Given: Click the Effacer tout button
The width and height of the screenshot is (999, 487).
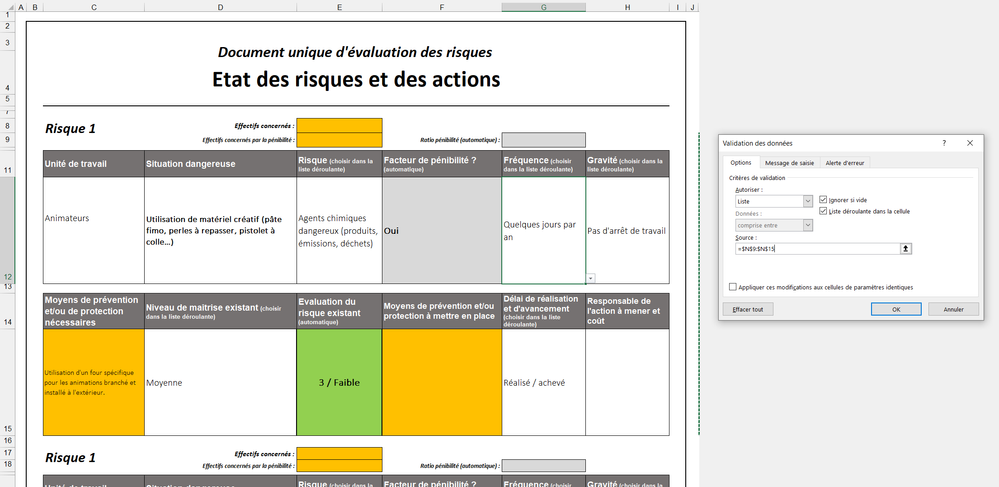Looking at the screenshot, I should coord(748,309).
